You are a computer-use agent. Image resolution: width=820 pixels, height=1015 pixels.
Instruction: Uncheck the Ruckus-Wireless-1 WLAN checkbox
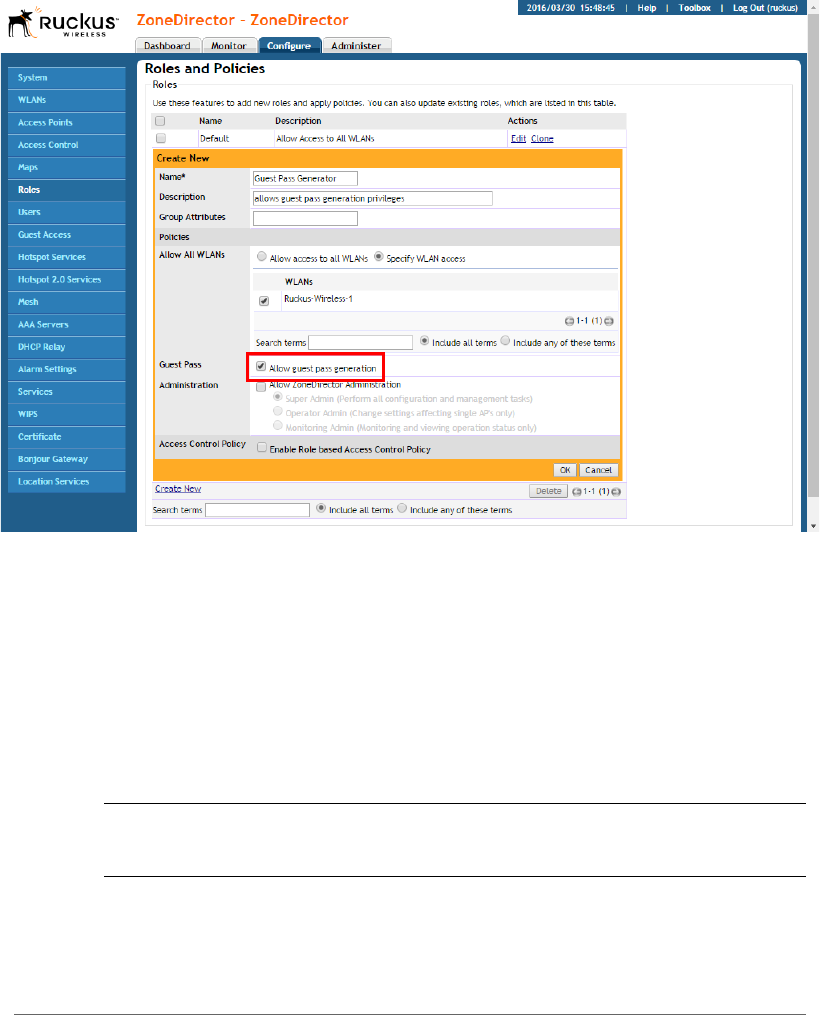tap(264, 301)
